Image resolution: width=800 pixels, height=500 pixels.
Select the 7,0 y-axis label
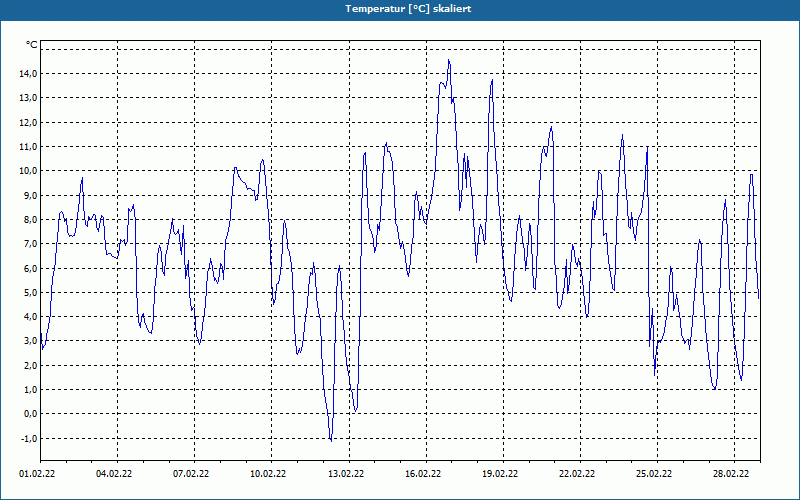[x=30, y=244]
